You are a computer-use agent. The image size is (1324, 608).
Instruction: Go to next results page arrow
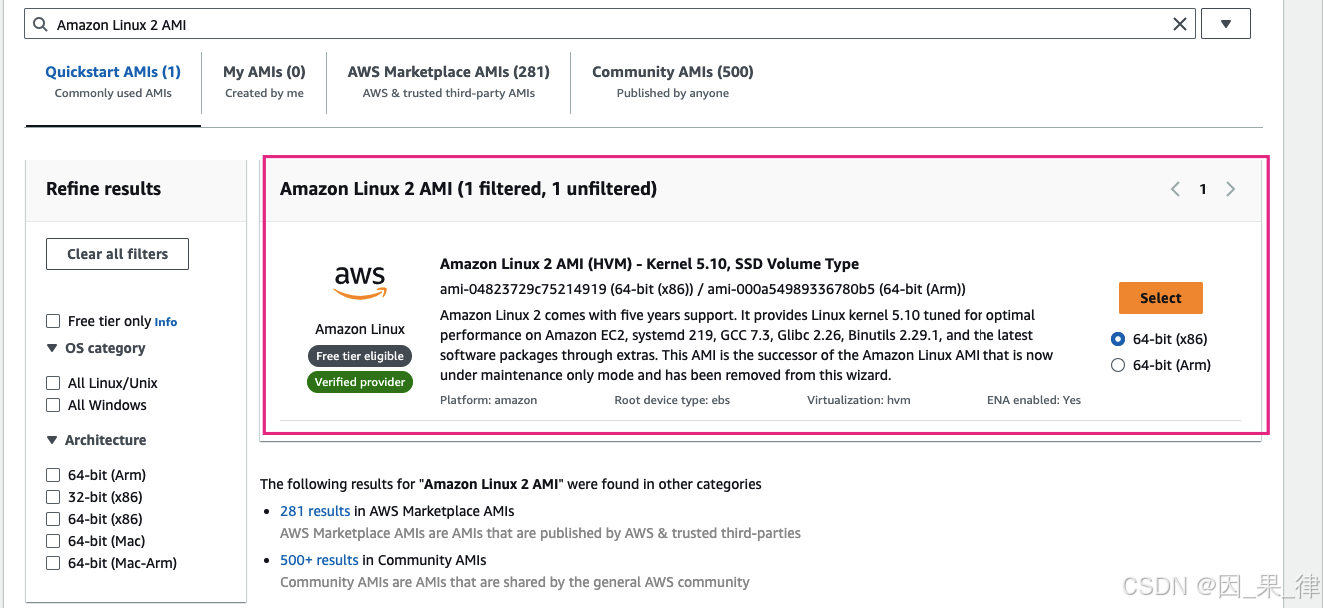click(x=1231, y=189)
